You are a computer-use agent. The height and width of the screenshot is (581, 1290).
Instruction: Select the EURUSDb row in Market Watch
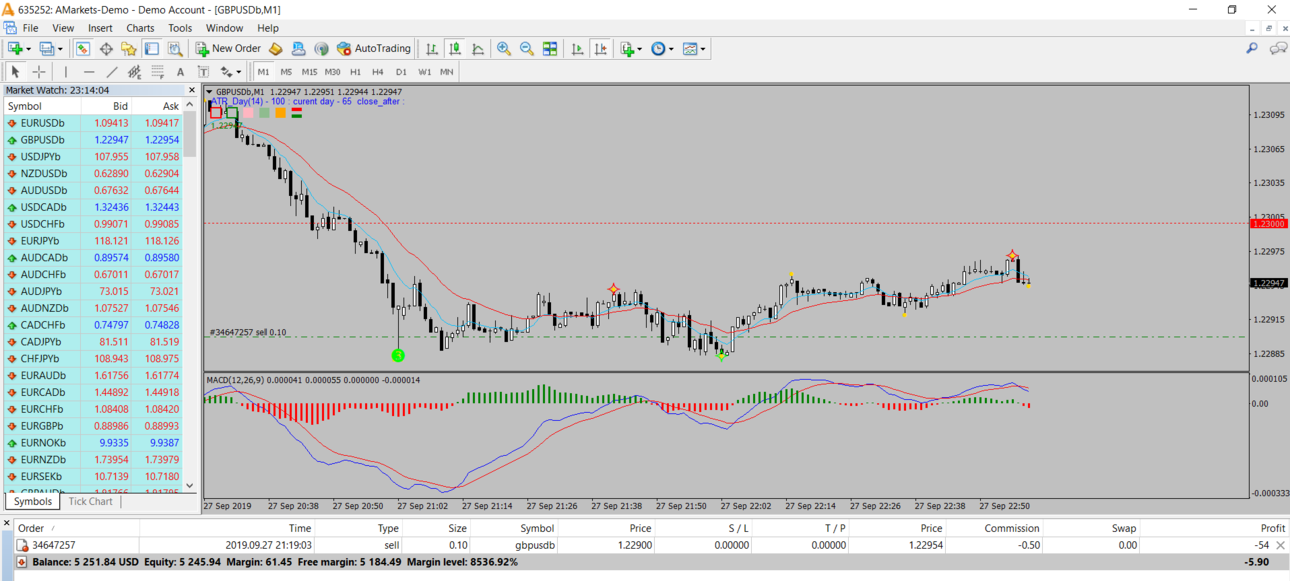click(x=93, y=123)
